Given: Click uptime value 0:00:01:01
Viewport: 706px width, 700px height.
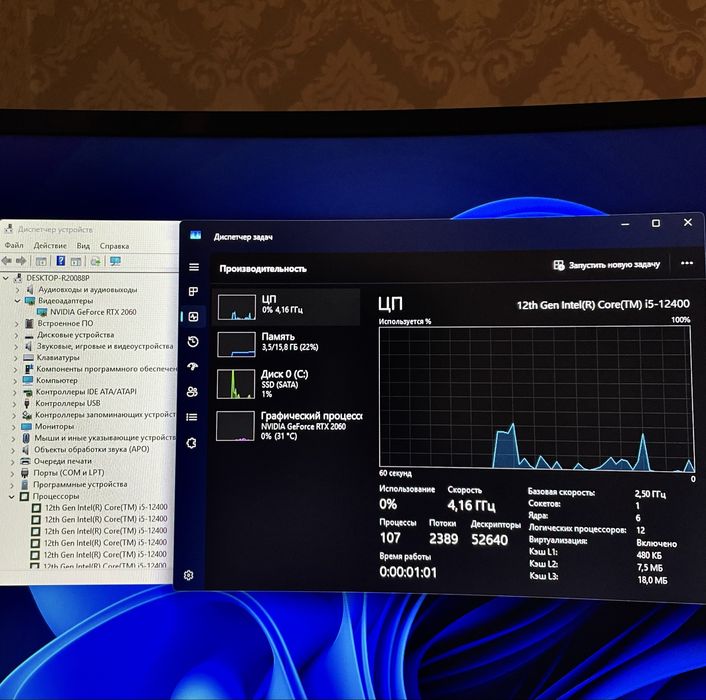Looking at the screenshot, I should click(x=408, y=572).
